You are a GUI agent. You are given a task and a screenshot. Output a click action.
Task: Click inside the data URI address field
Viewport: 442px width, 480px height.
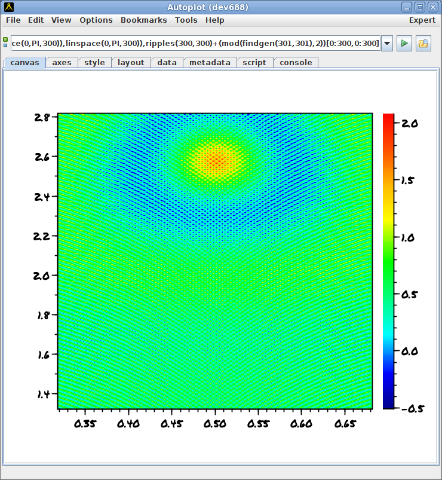[x=196, y=43]
